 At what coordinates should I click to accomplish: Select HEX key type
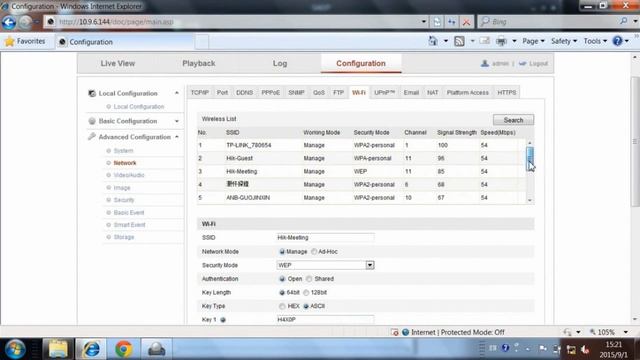(282, 306)
